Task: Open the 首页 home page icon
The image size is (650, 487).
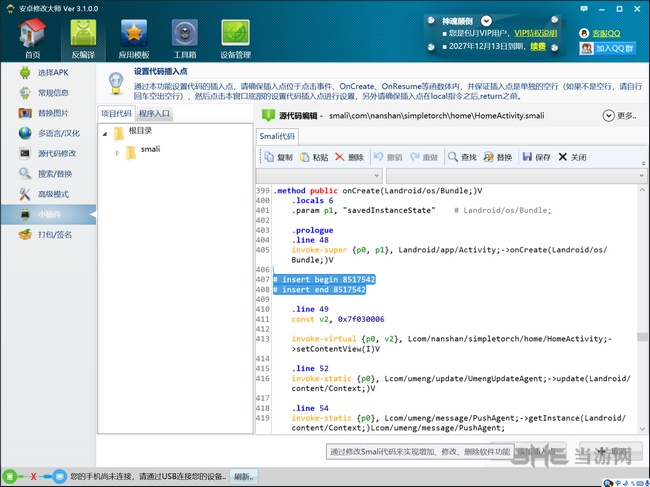Action: pos(32,39)
